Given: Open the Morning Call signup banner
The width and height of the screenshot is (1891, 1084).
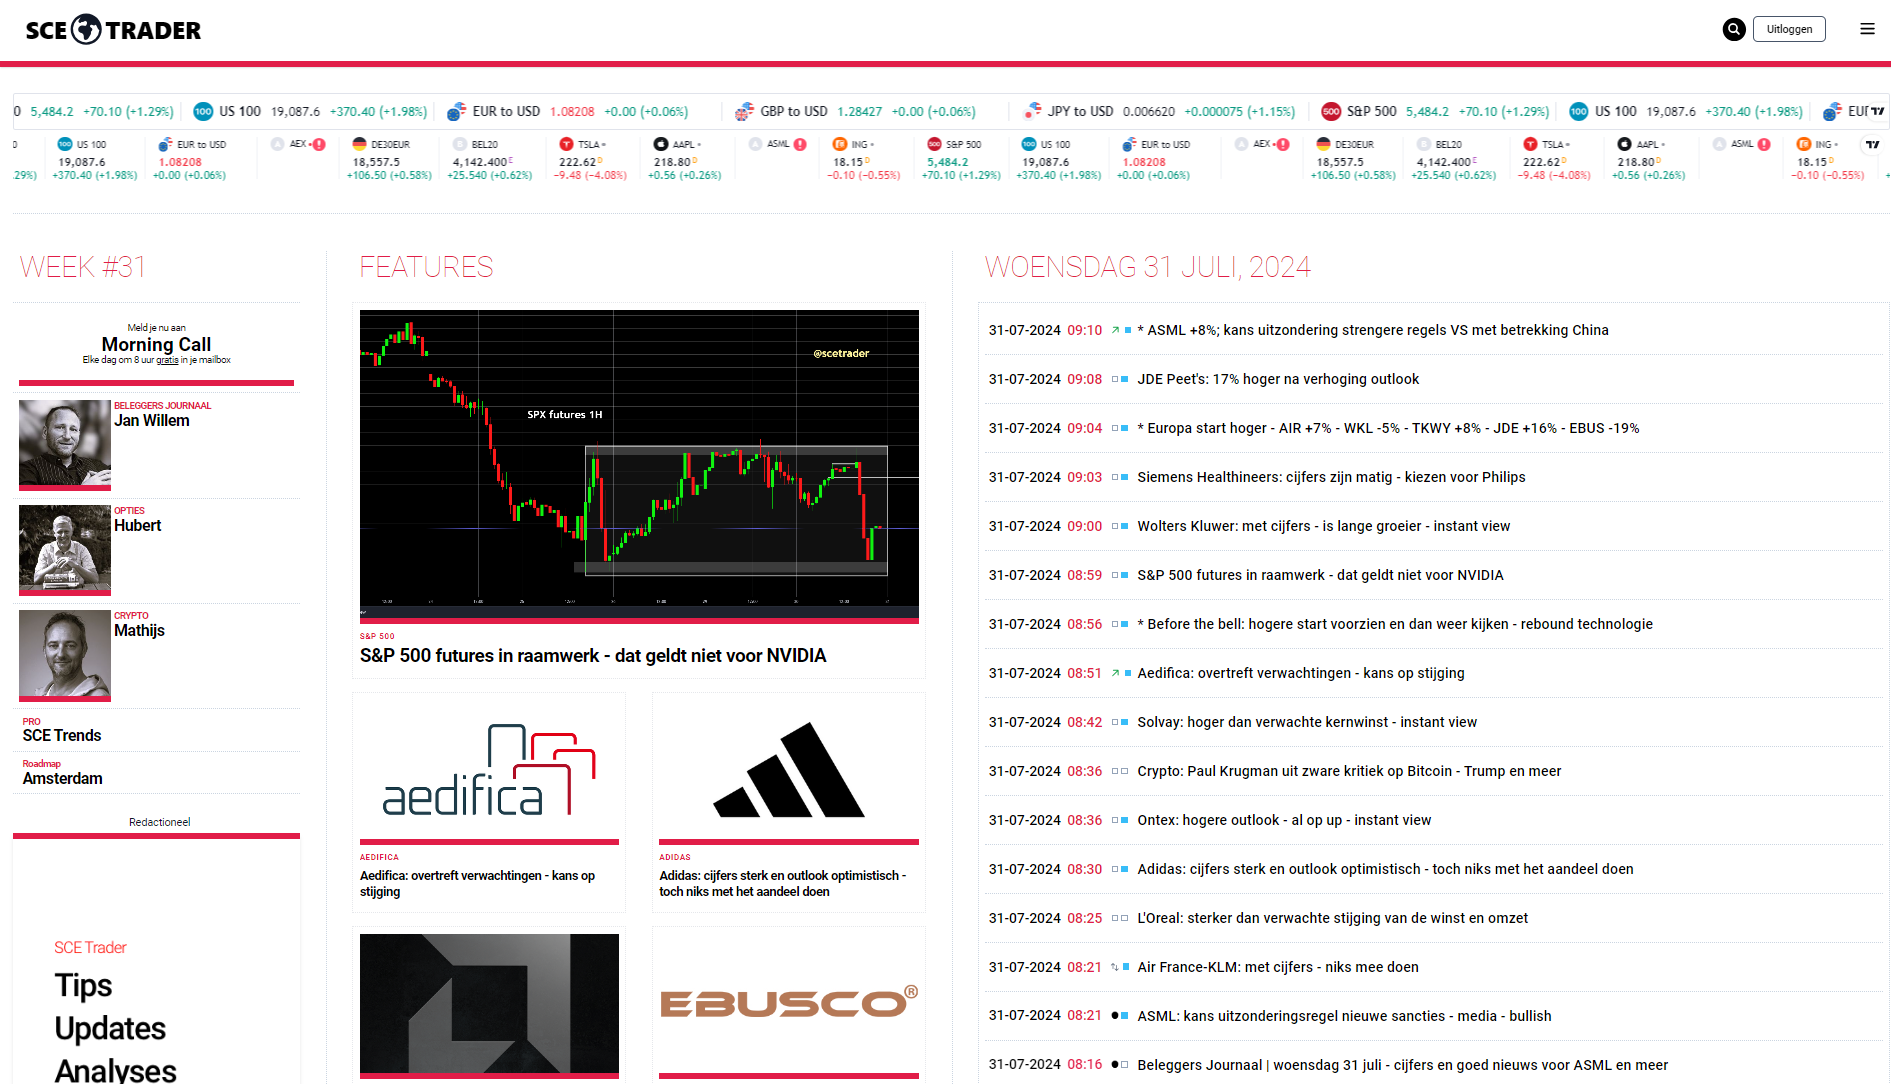Looking at the screenshot, I should pos(156,344).
